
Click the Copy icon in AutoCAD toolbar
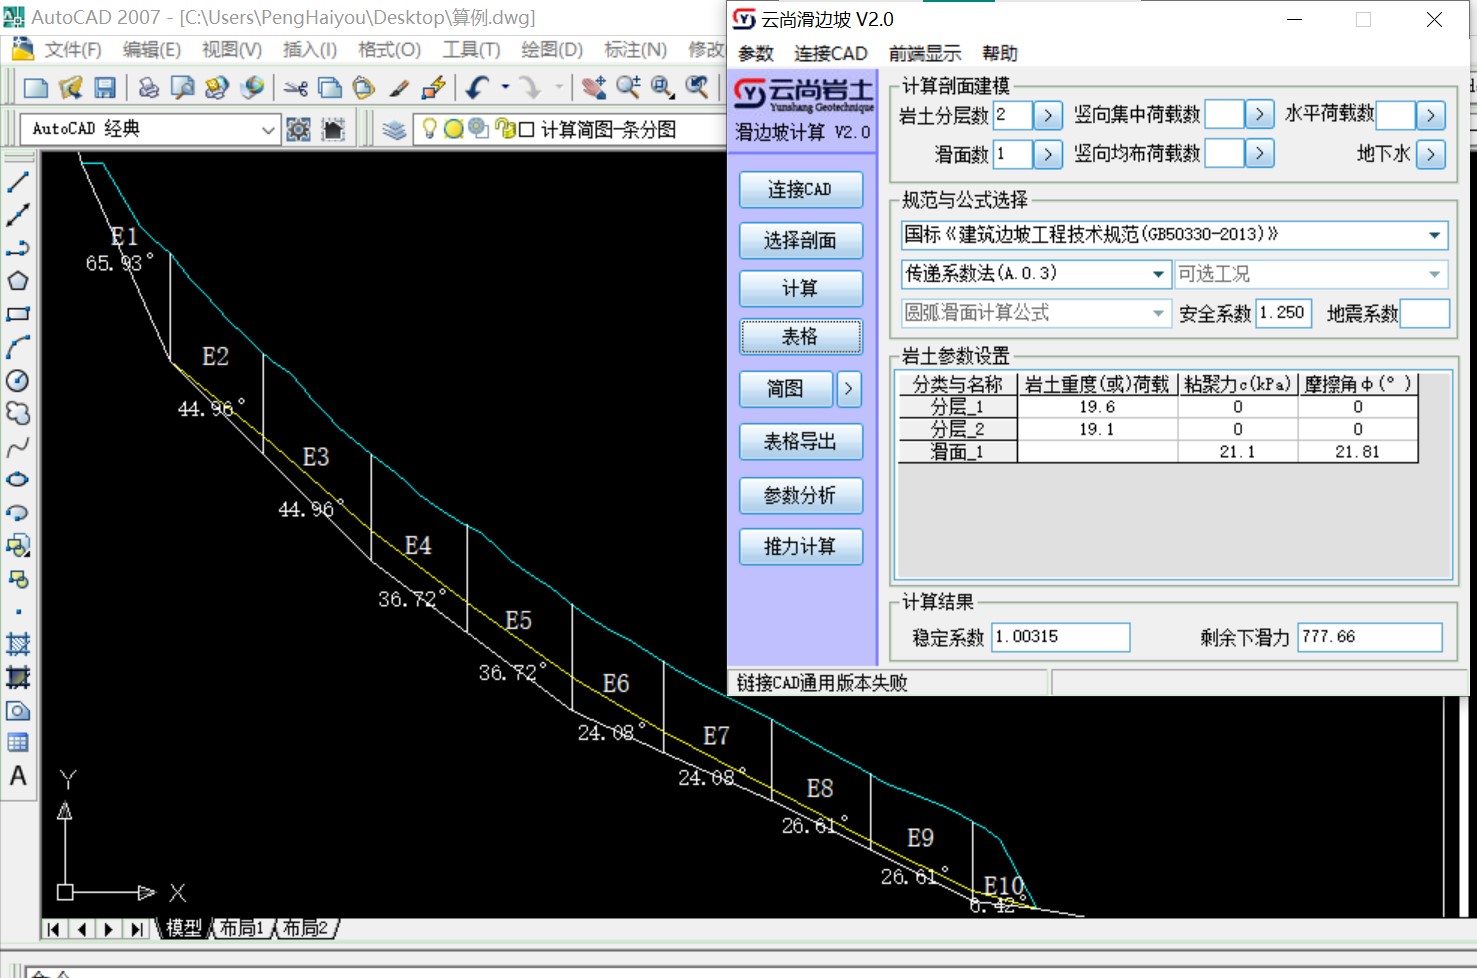(329, 88)
